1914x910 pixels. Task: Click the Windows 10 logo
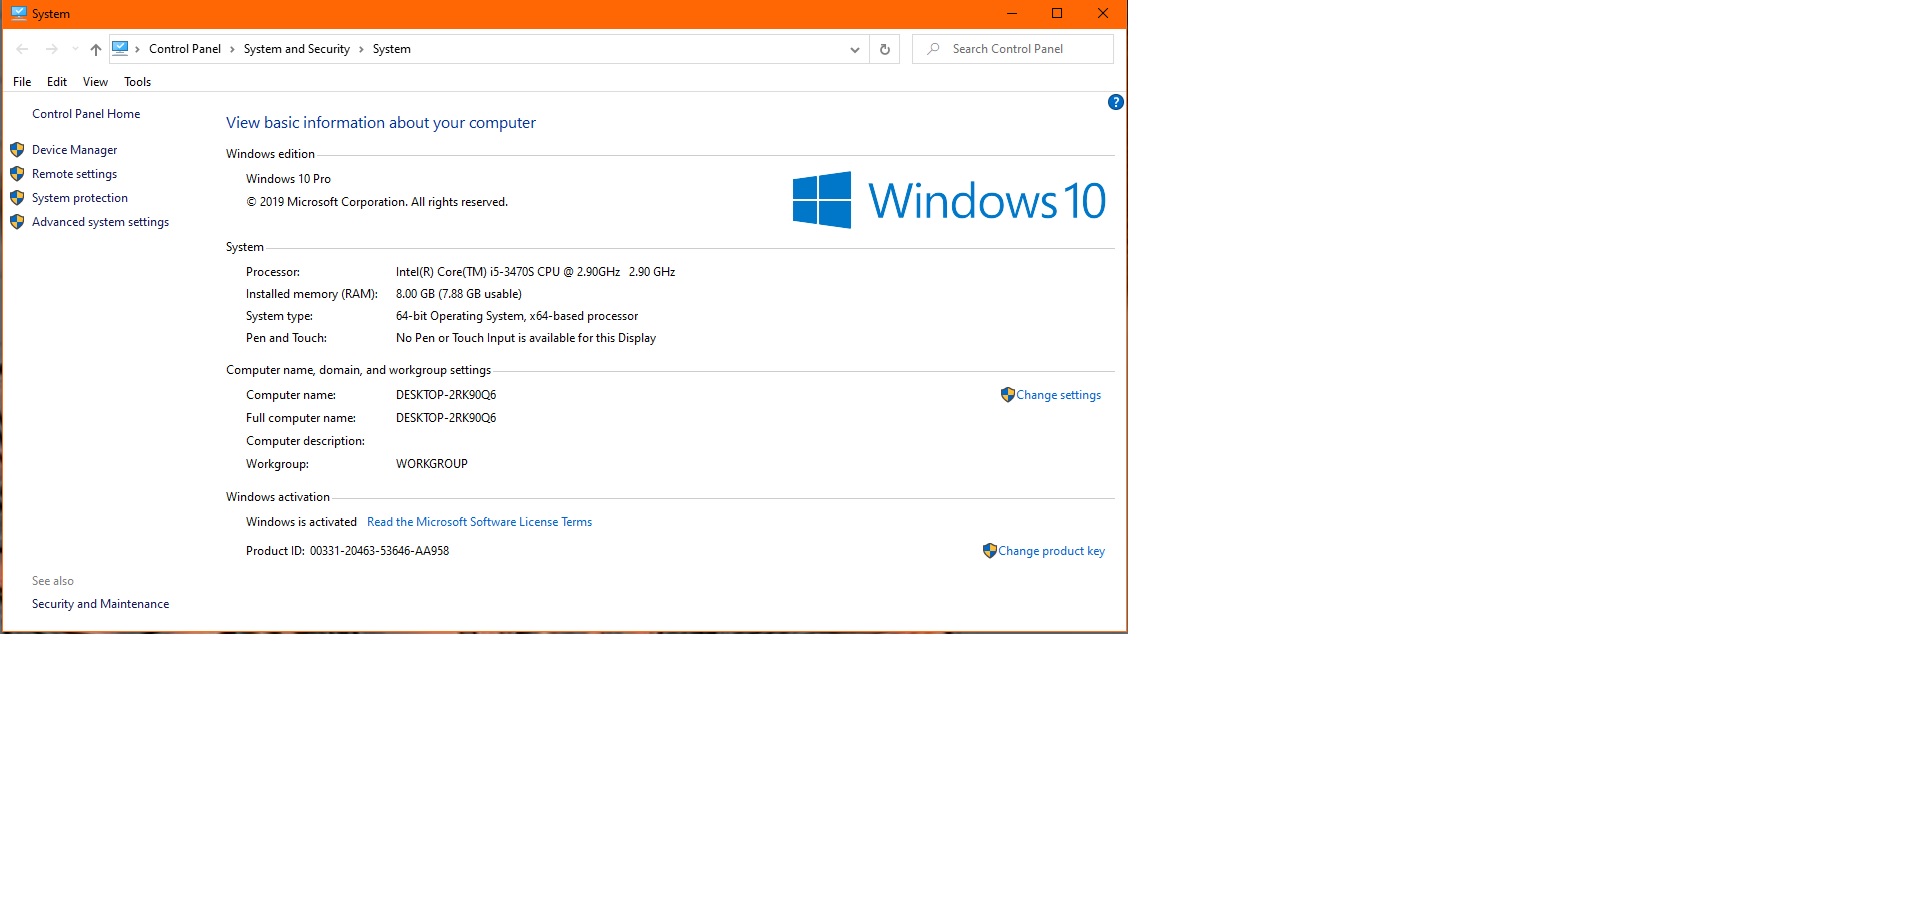click(x=949, y=200)
